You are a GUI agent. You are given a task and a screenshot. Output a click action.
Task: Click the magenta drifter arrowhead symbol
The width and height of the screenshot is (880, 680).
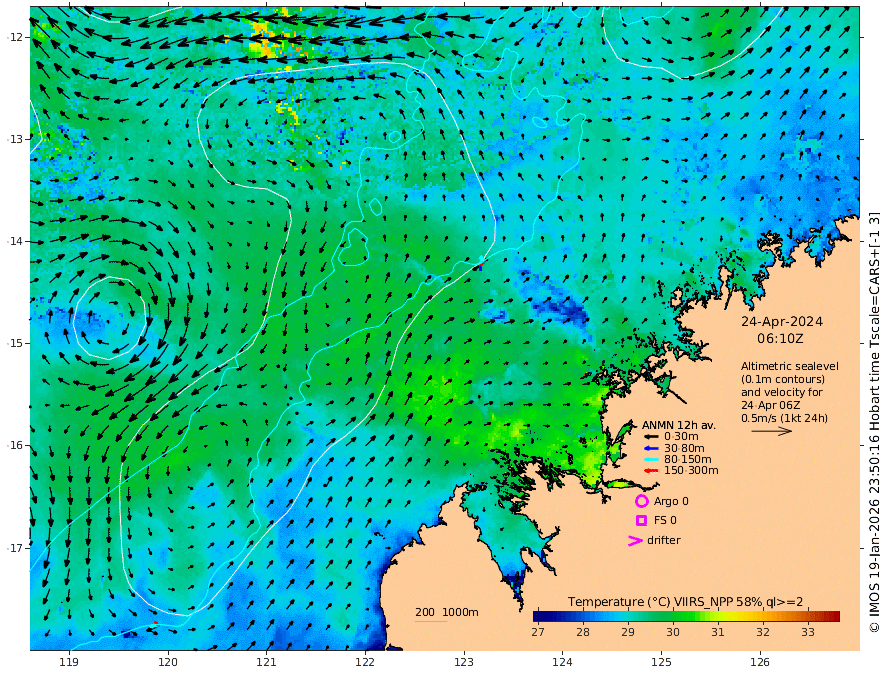click(x=635, y=541)
